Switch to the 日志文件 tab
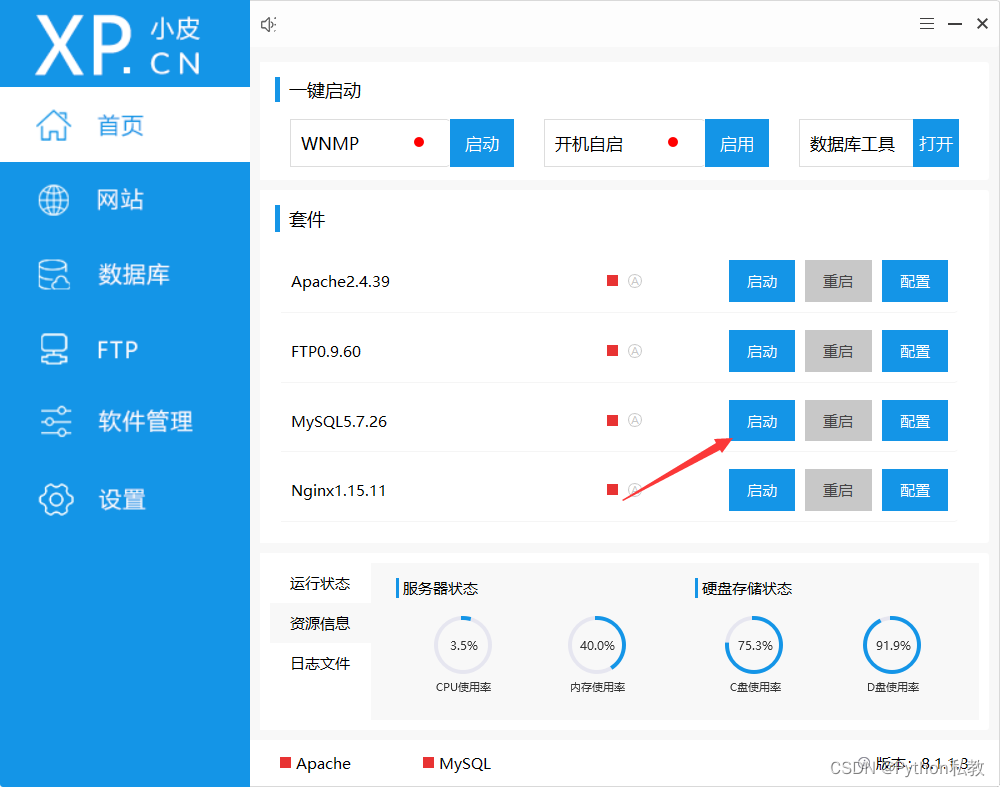This screenshot has height=787, width=1000. (x=320, y=662)
